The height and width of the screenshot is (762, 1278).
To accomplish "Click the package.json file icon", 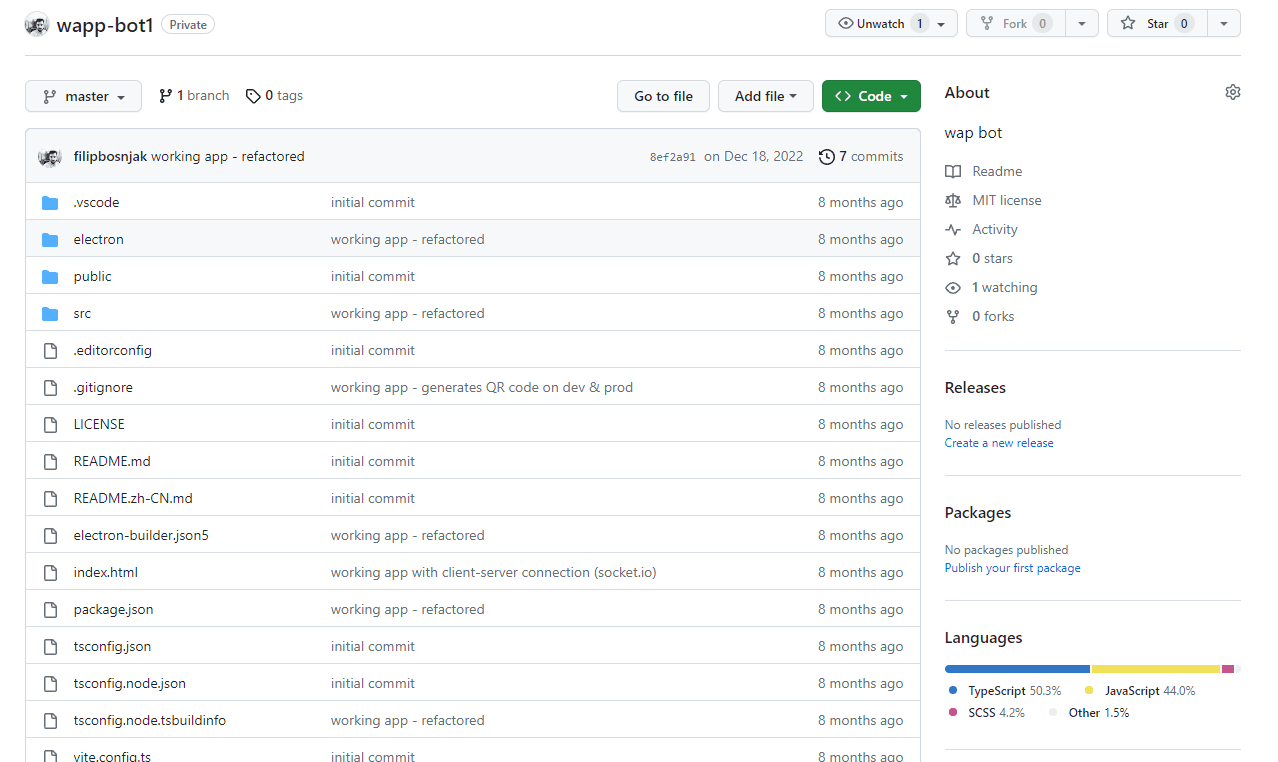I will coord(50,609).
